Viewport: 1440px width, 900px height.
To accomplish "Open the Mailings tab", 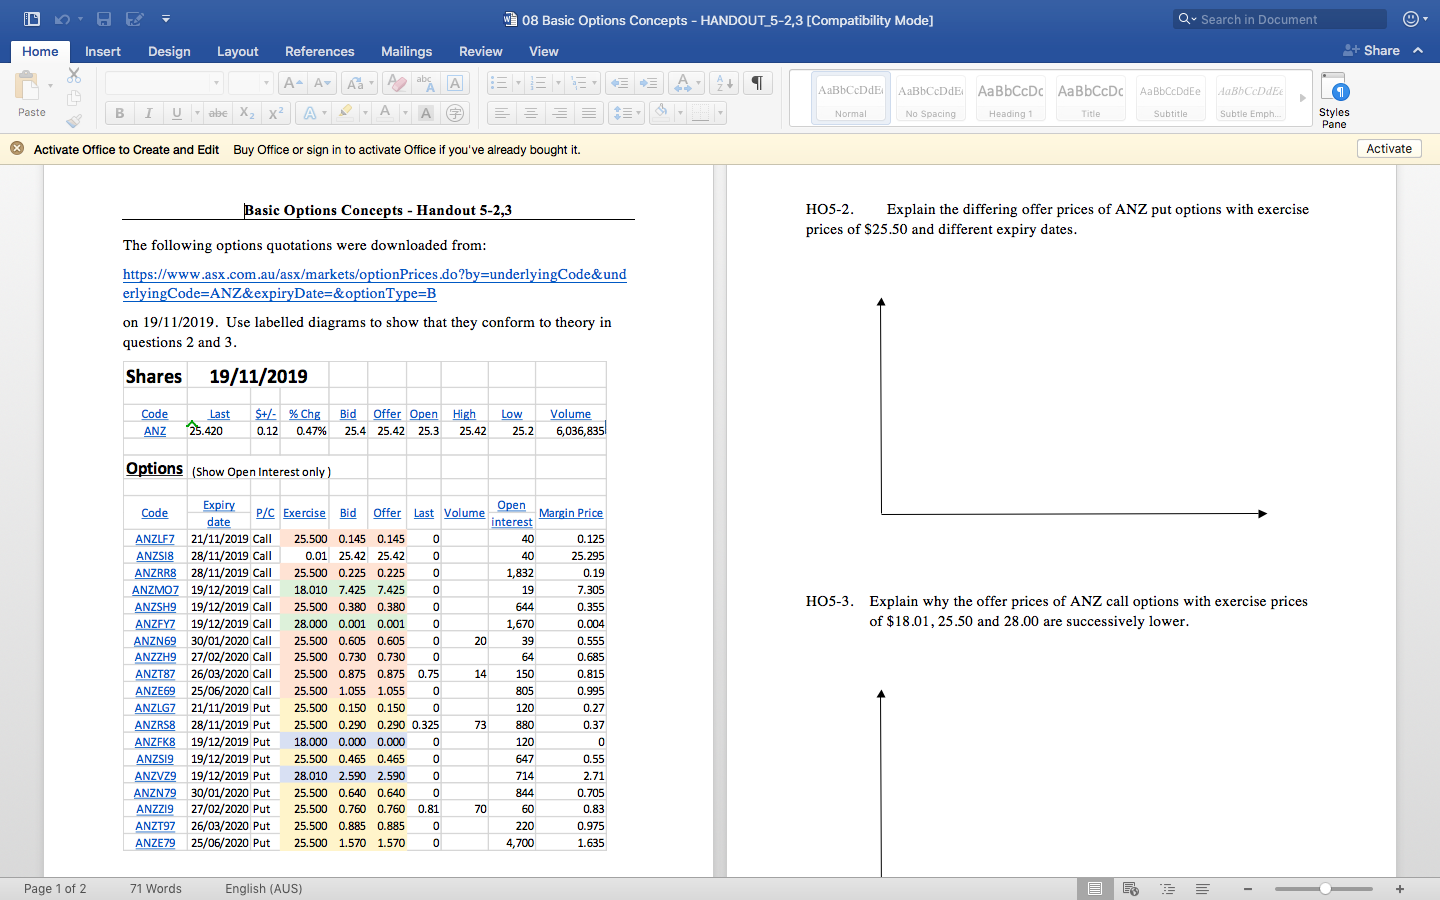I will pyautogui.click(x=407, y=51).
